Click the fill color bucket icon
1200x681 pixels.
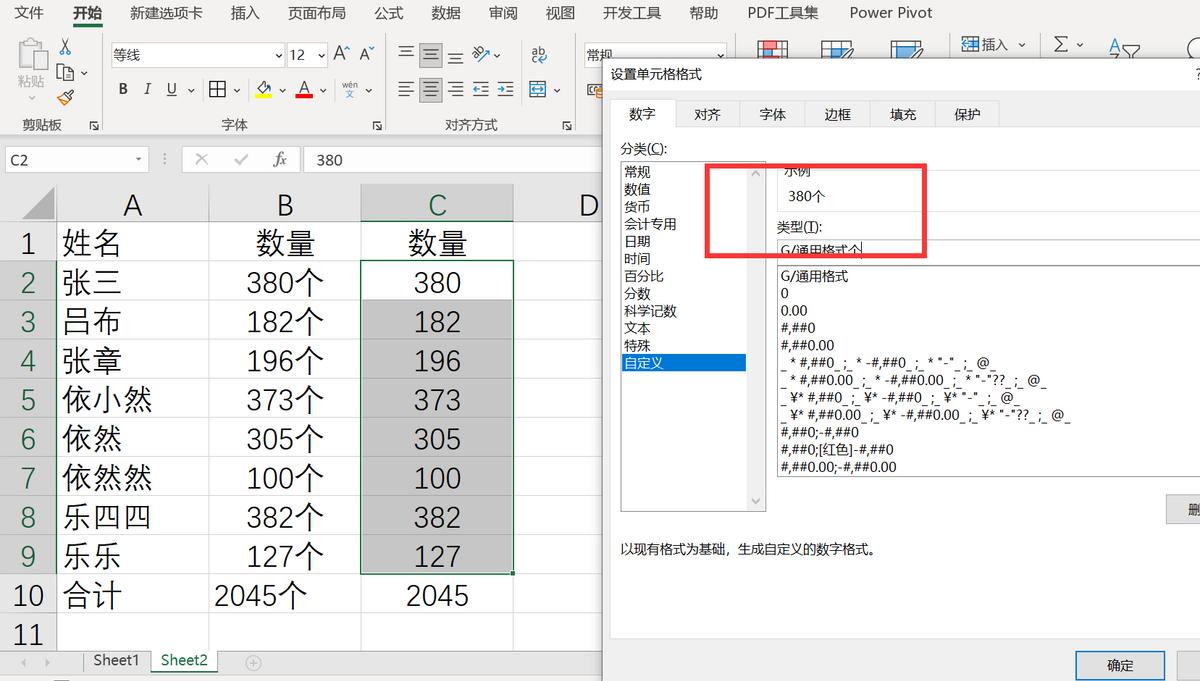point(262,89)
